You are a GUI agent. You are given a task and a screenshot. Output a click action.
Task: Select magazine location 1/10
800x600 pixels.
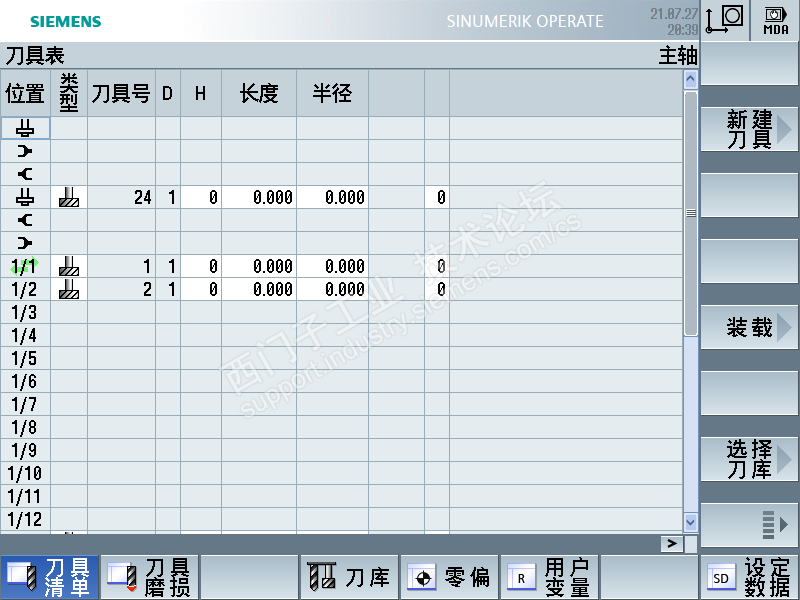tap(25, 472)
